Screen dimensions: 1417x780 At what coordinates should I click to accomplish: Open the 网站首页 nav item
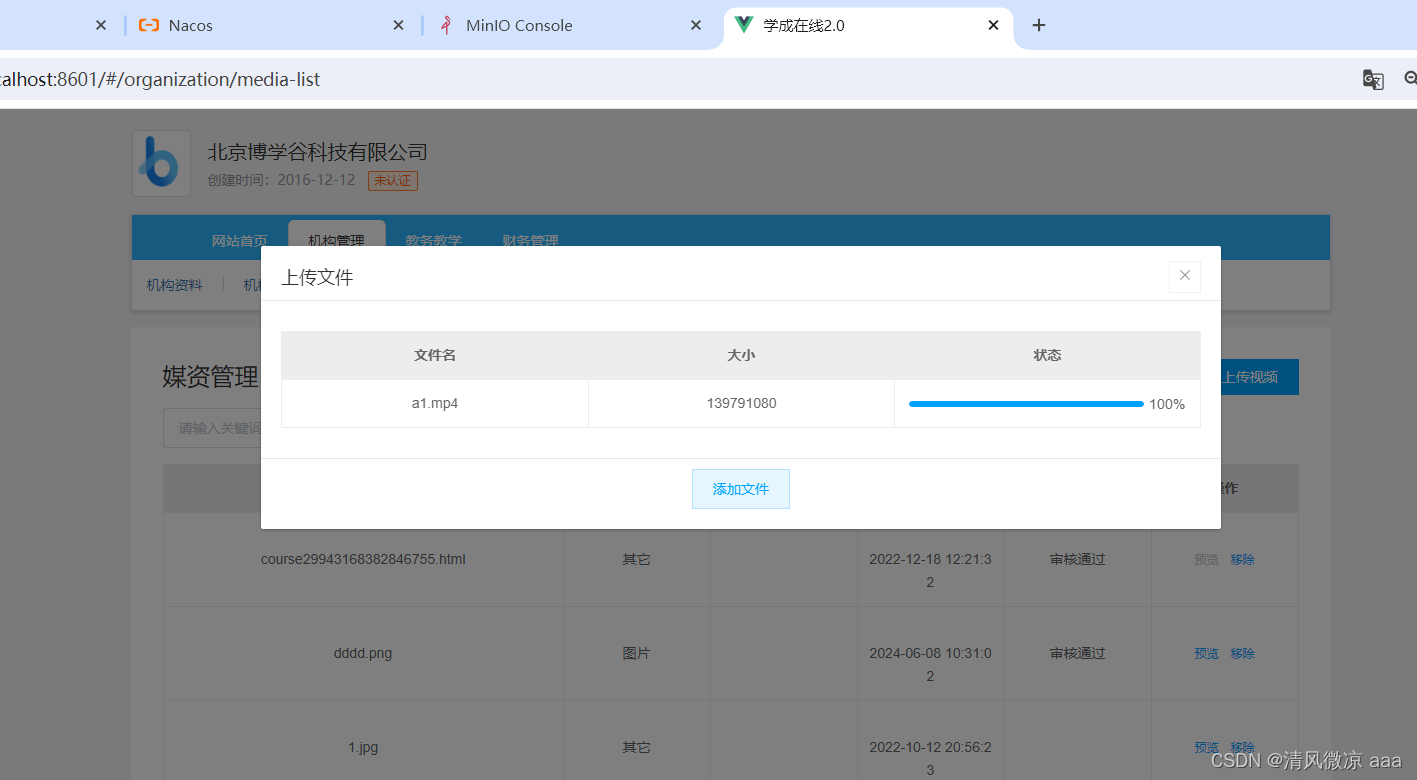pos(239,241)
